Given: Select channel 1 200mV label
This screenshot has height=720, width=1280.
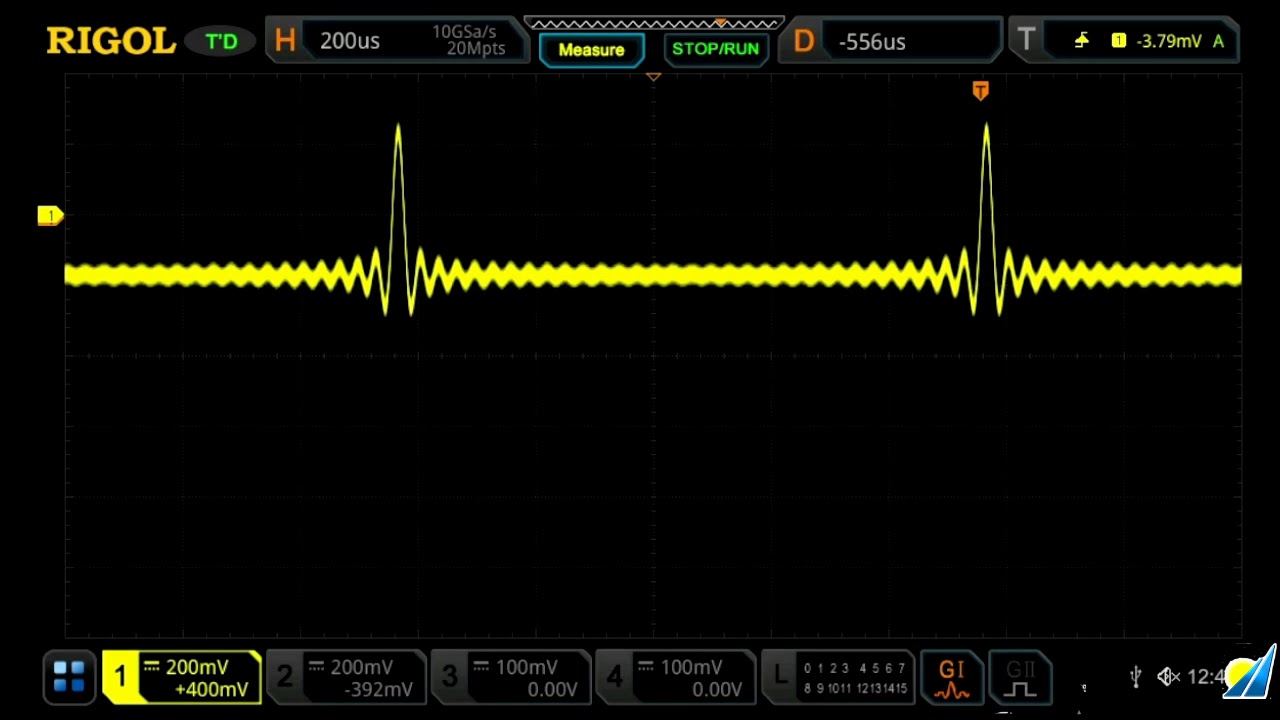Looking at the screenshot, I should coord(197,667).
